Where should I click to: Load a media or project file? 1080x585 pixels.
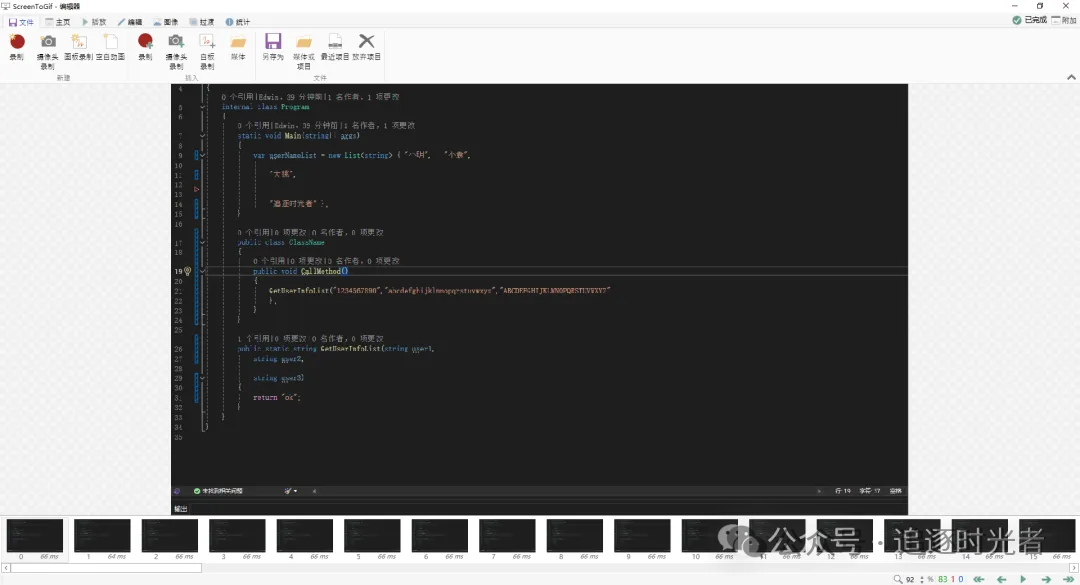304,42
